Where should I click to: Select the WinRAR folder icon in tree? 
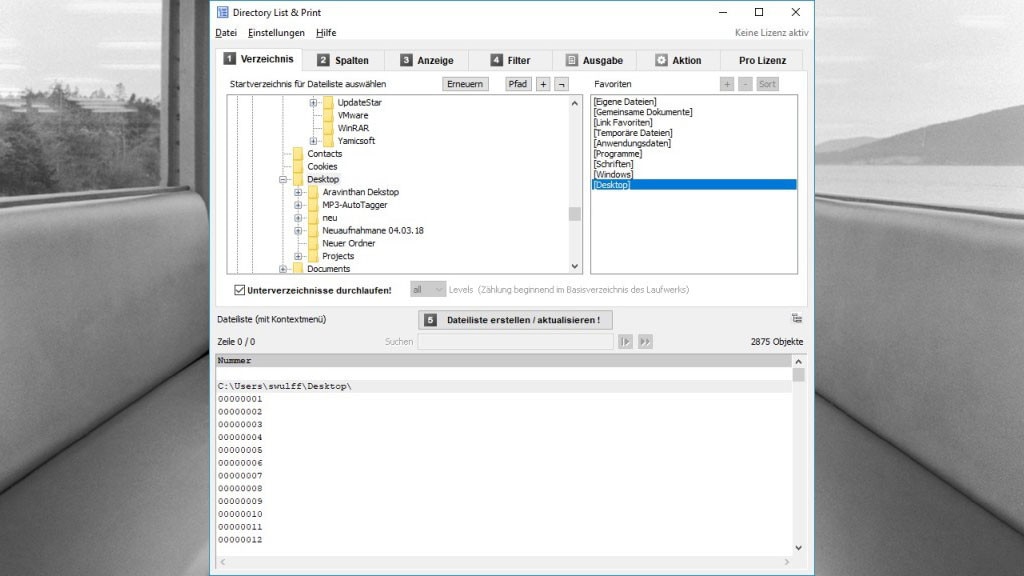click(328, 128)
